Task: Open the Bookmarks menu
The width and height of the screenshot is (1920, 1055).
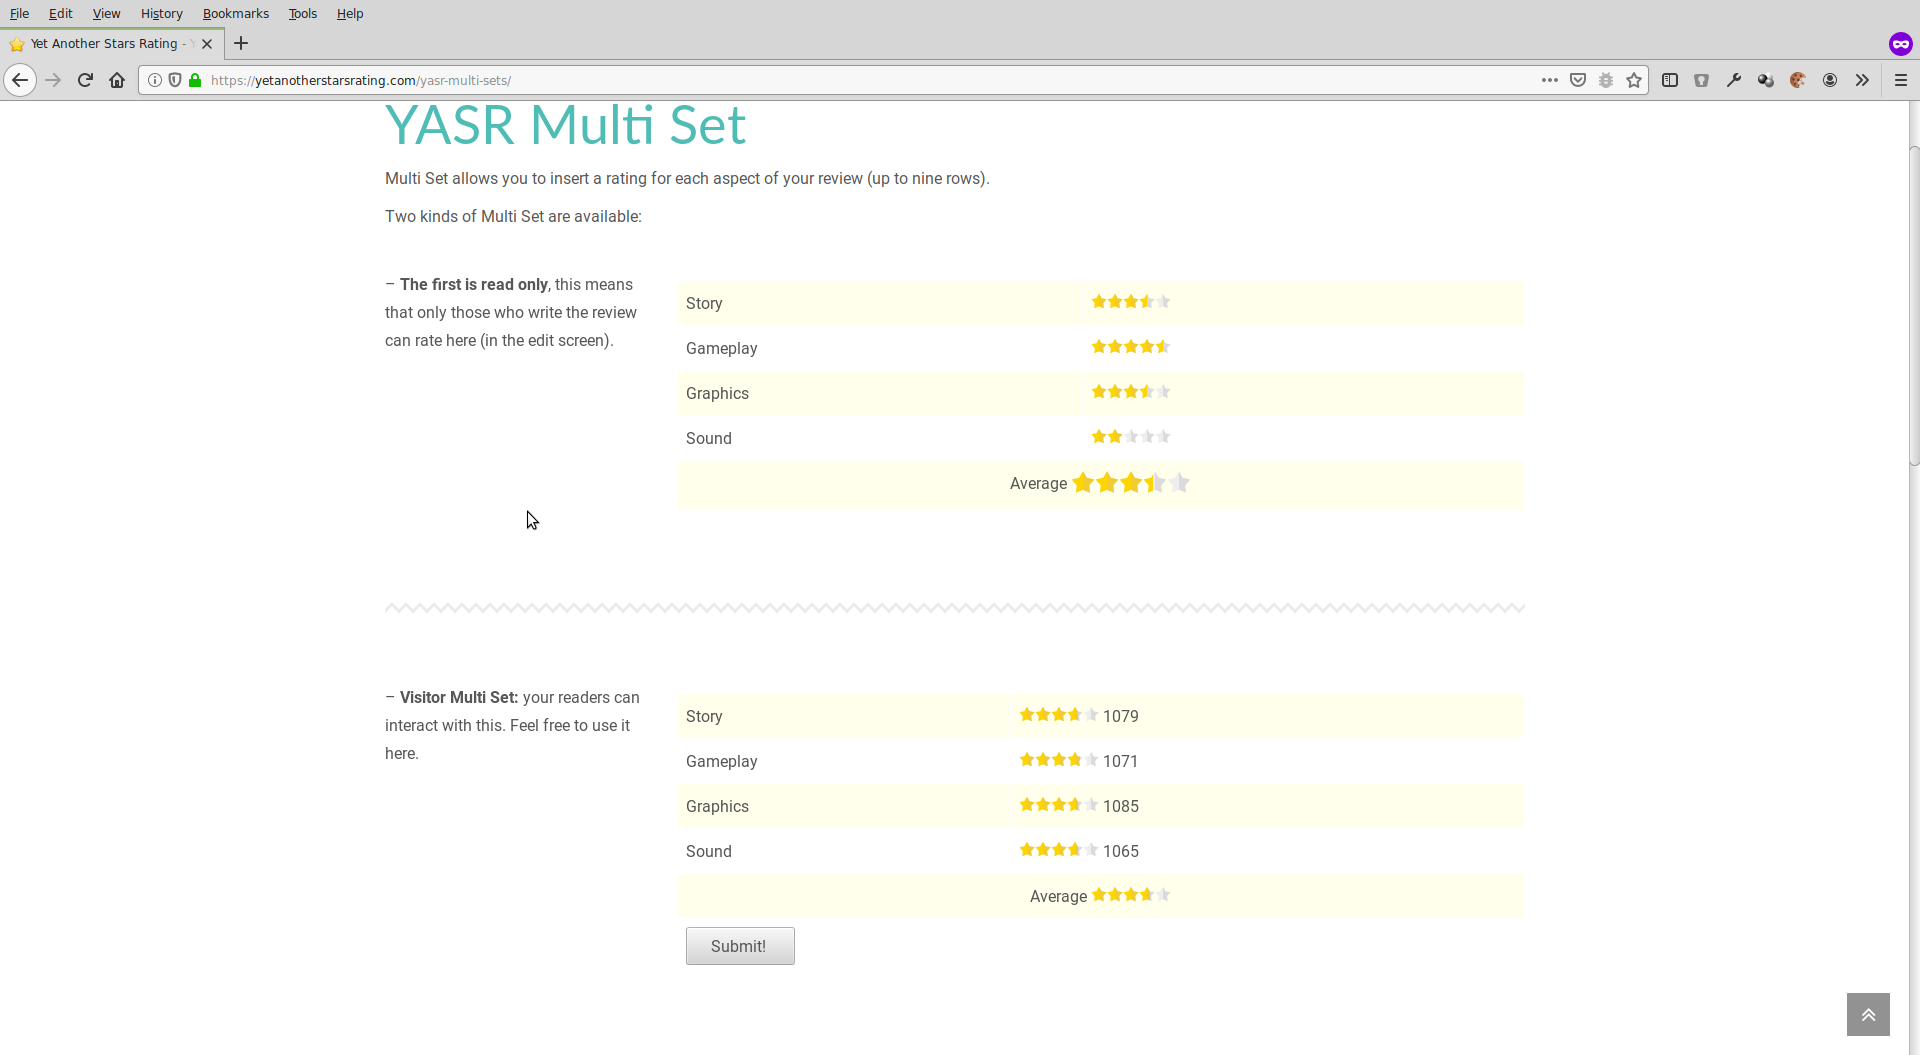Action: click(235, 13)
